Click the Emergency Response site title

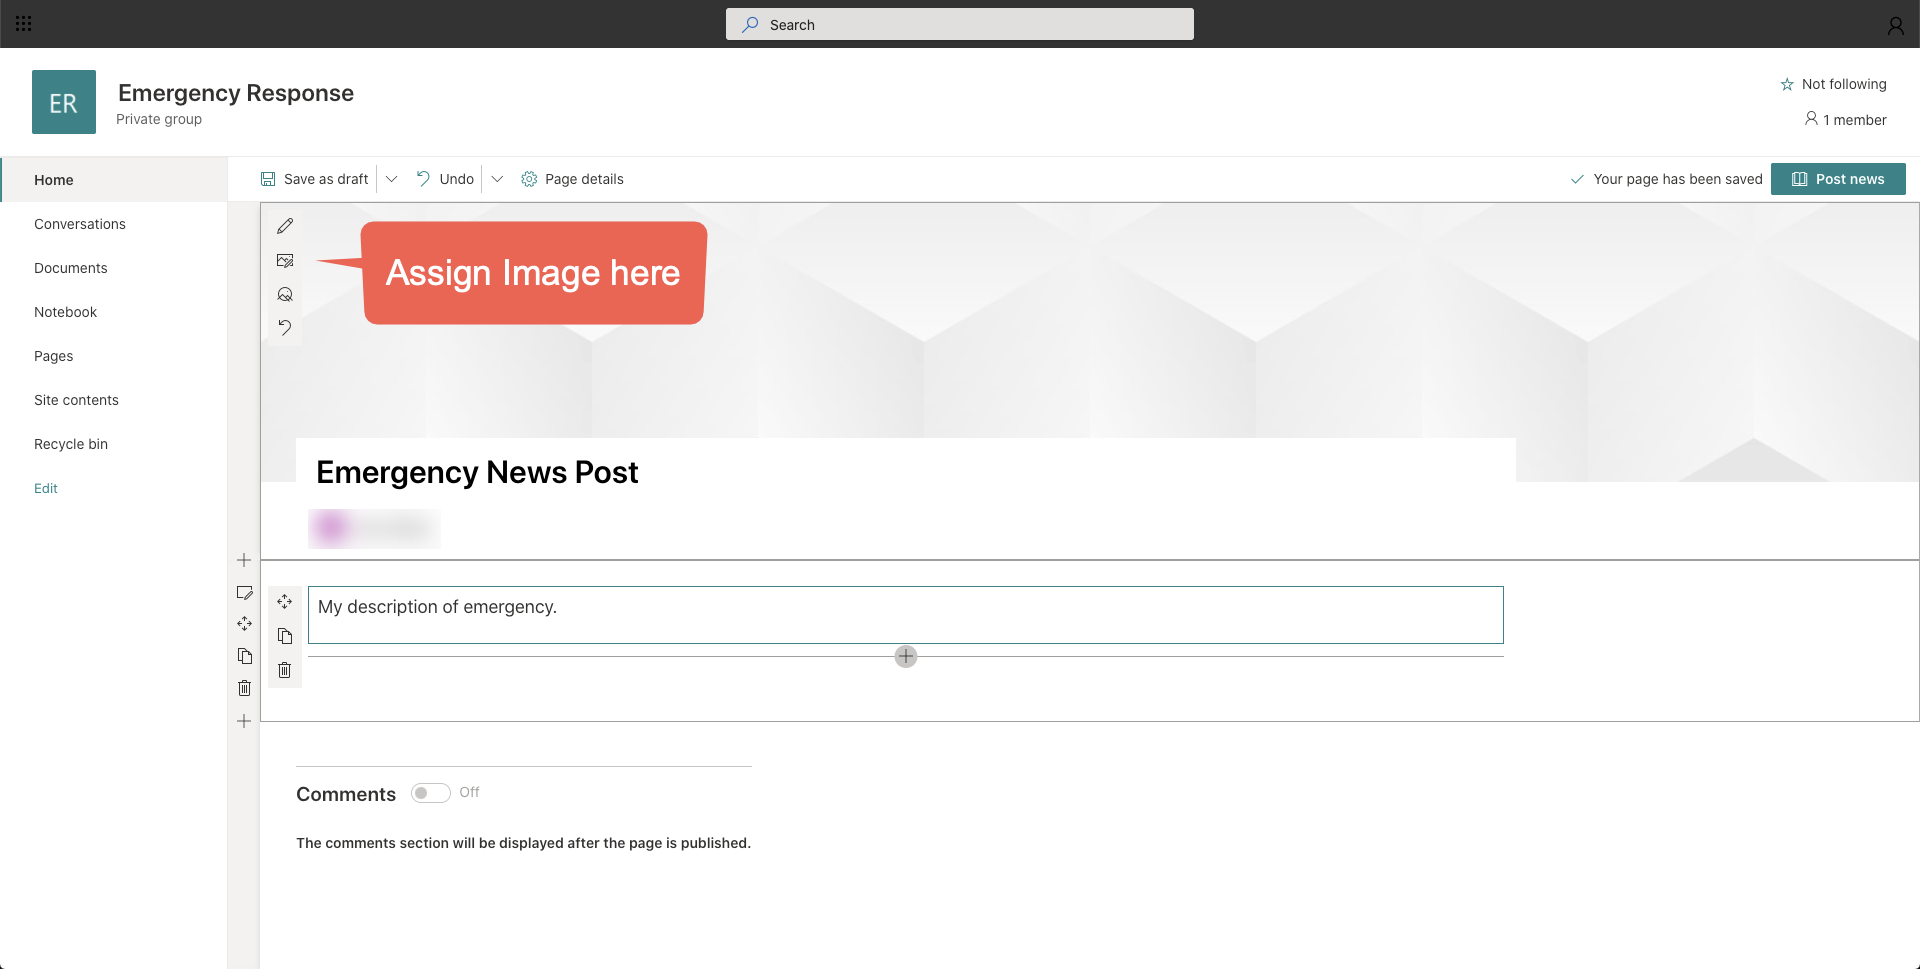236,93
